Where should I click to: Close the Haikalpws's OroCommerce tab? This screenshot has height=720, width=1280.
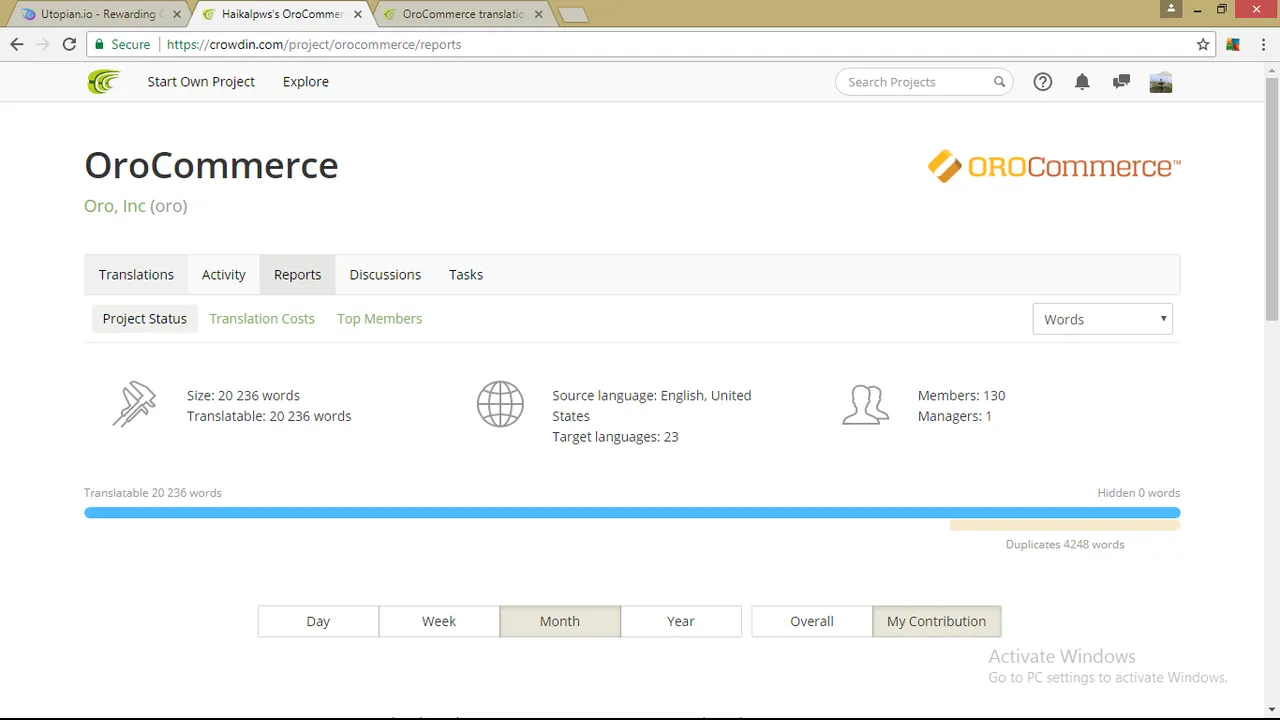pos(356,14)
